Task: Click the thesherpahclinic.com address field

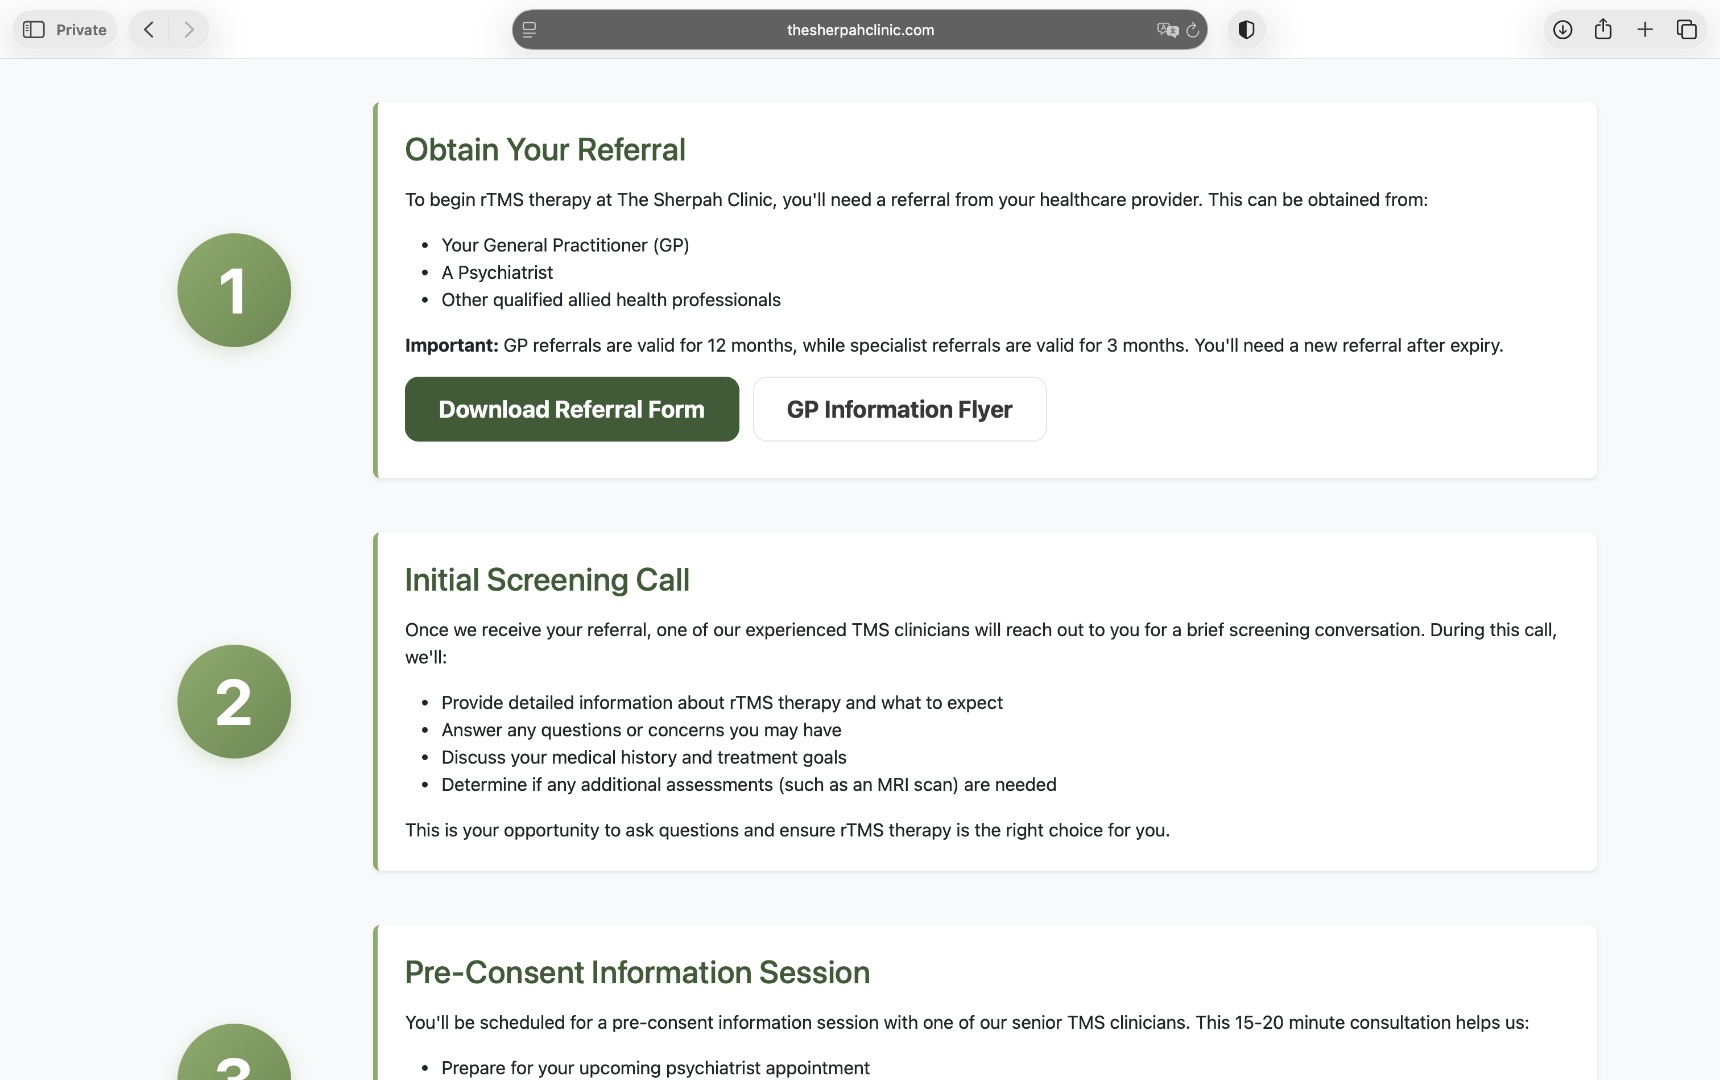Action: (860, 30)
